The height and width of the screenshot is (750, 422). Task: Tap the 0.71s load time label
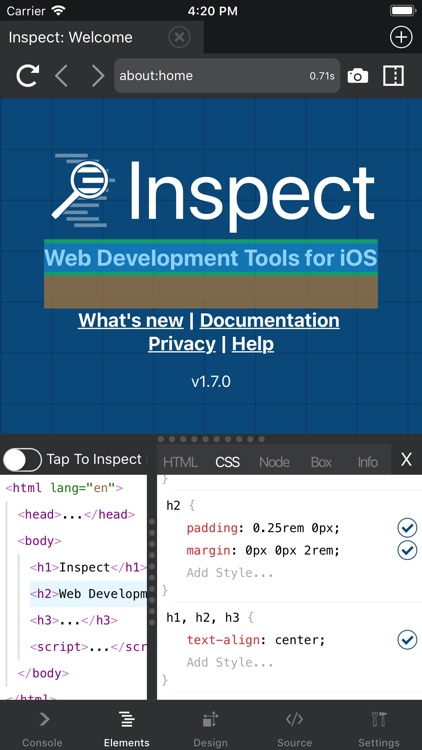tap(322, 76)
